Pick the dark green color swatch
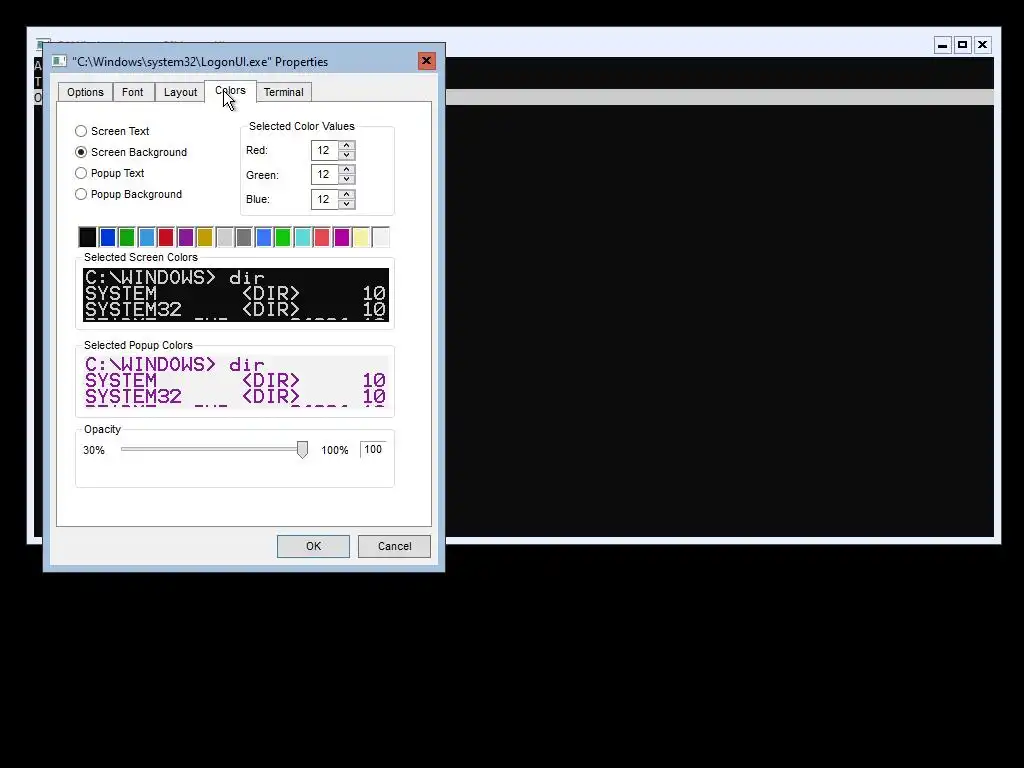The image size is (1024, 768). click(x=127, y=237)
